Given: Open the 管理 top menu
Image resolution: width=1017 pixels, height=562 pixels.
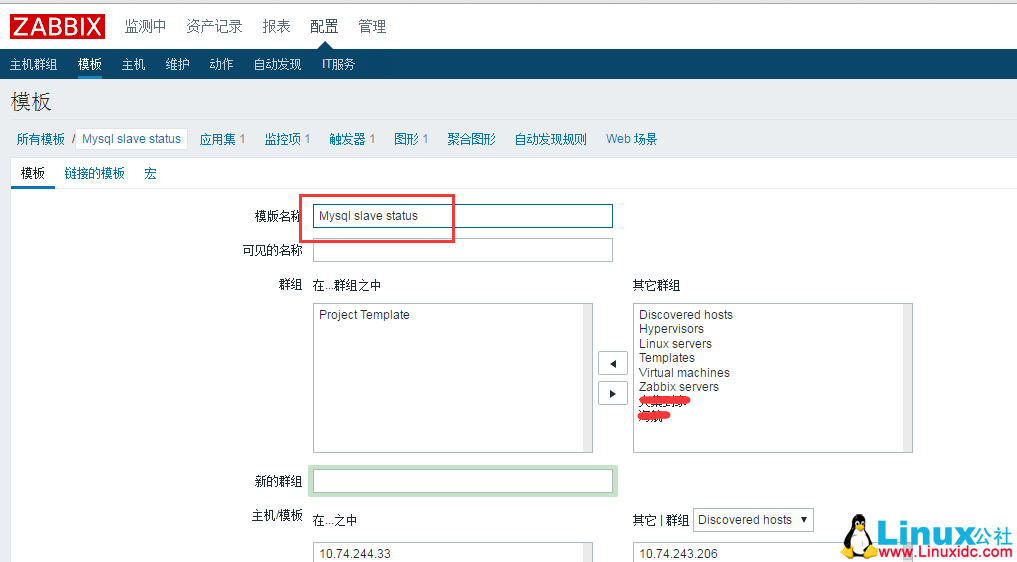Looking at the screenshot, I should click(372, 27).
